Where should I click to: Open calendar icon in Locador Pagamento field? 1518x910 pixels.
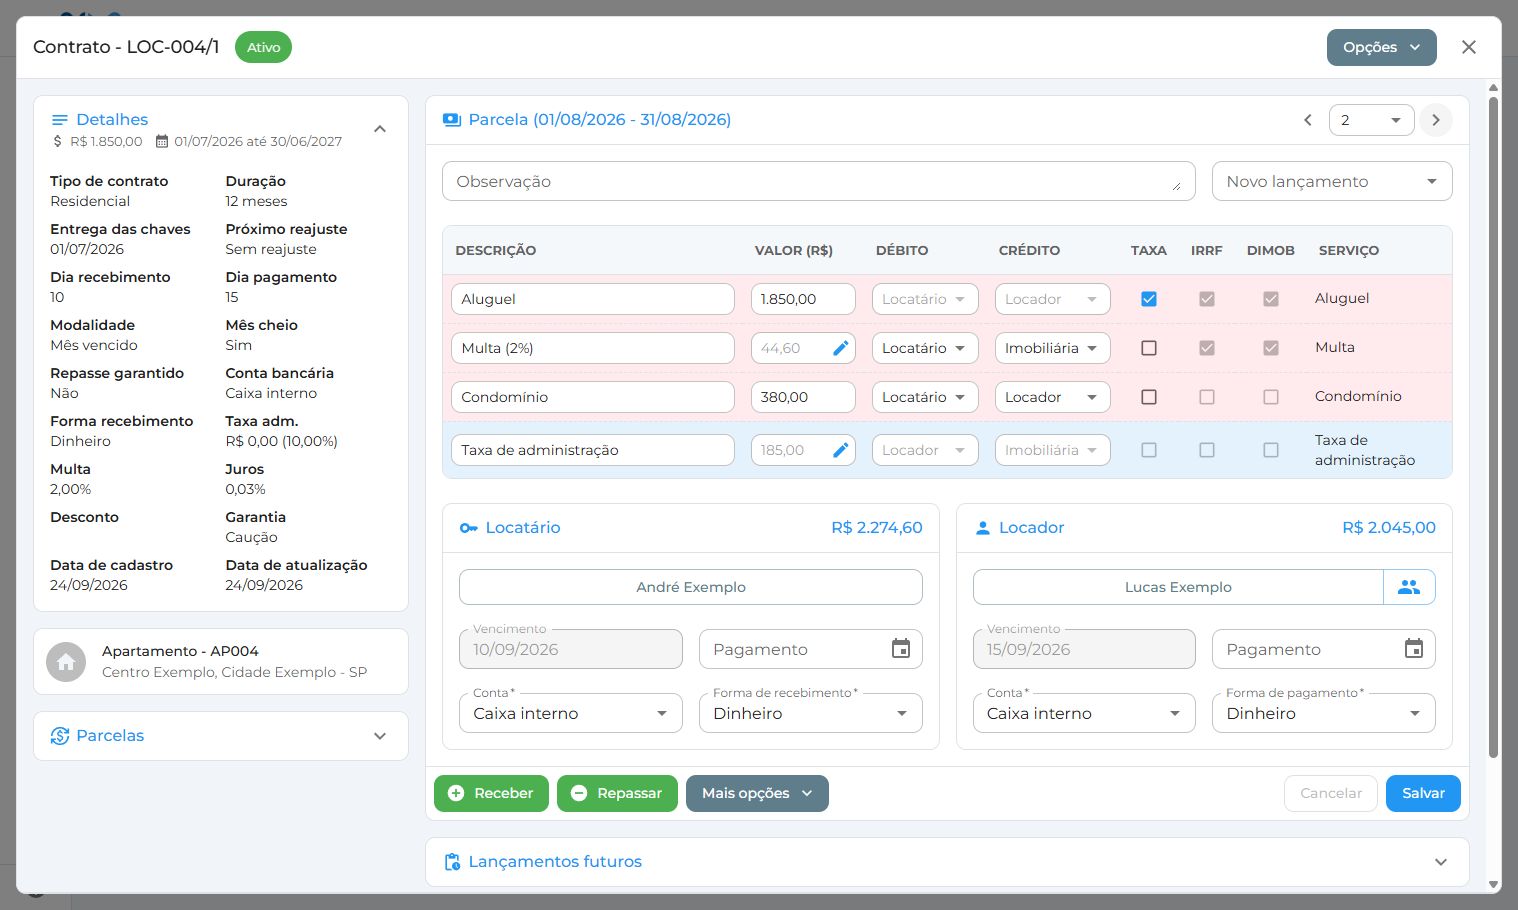pos(1414,649)
